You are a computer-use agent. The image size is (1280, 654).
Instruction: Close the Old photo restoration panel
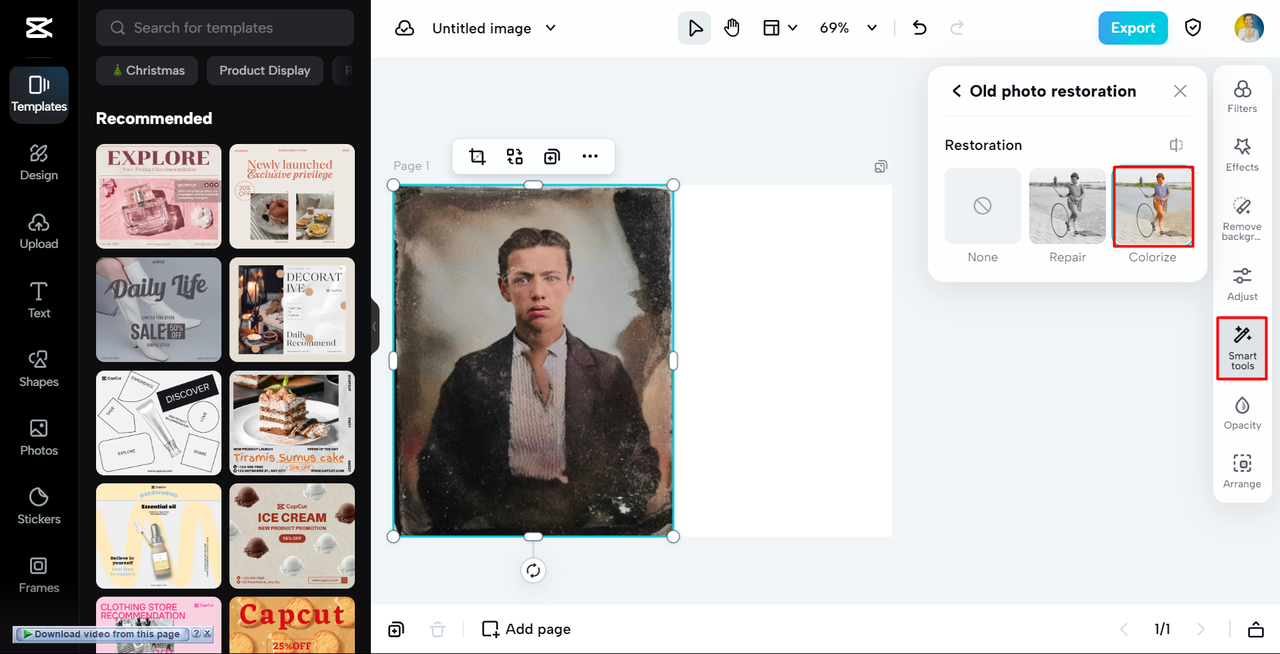pos(1180,91)
